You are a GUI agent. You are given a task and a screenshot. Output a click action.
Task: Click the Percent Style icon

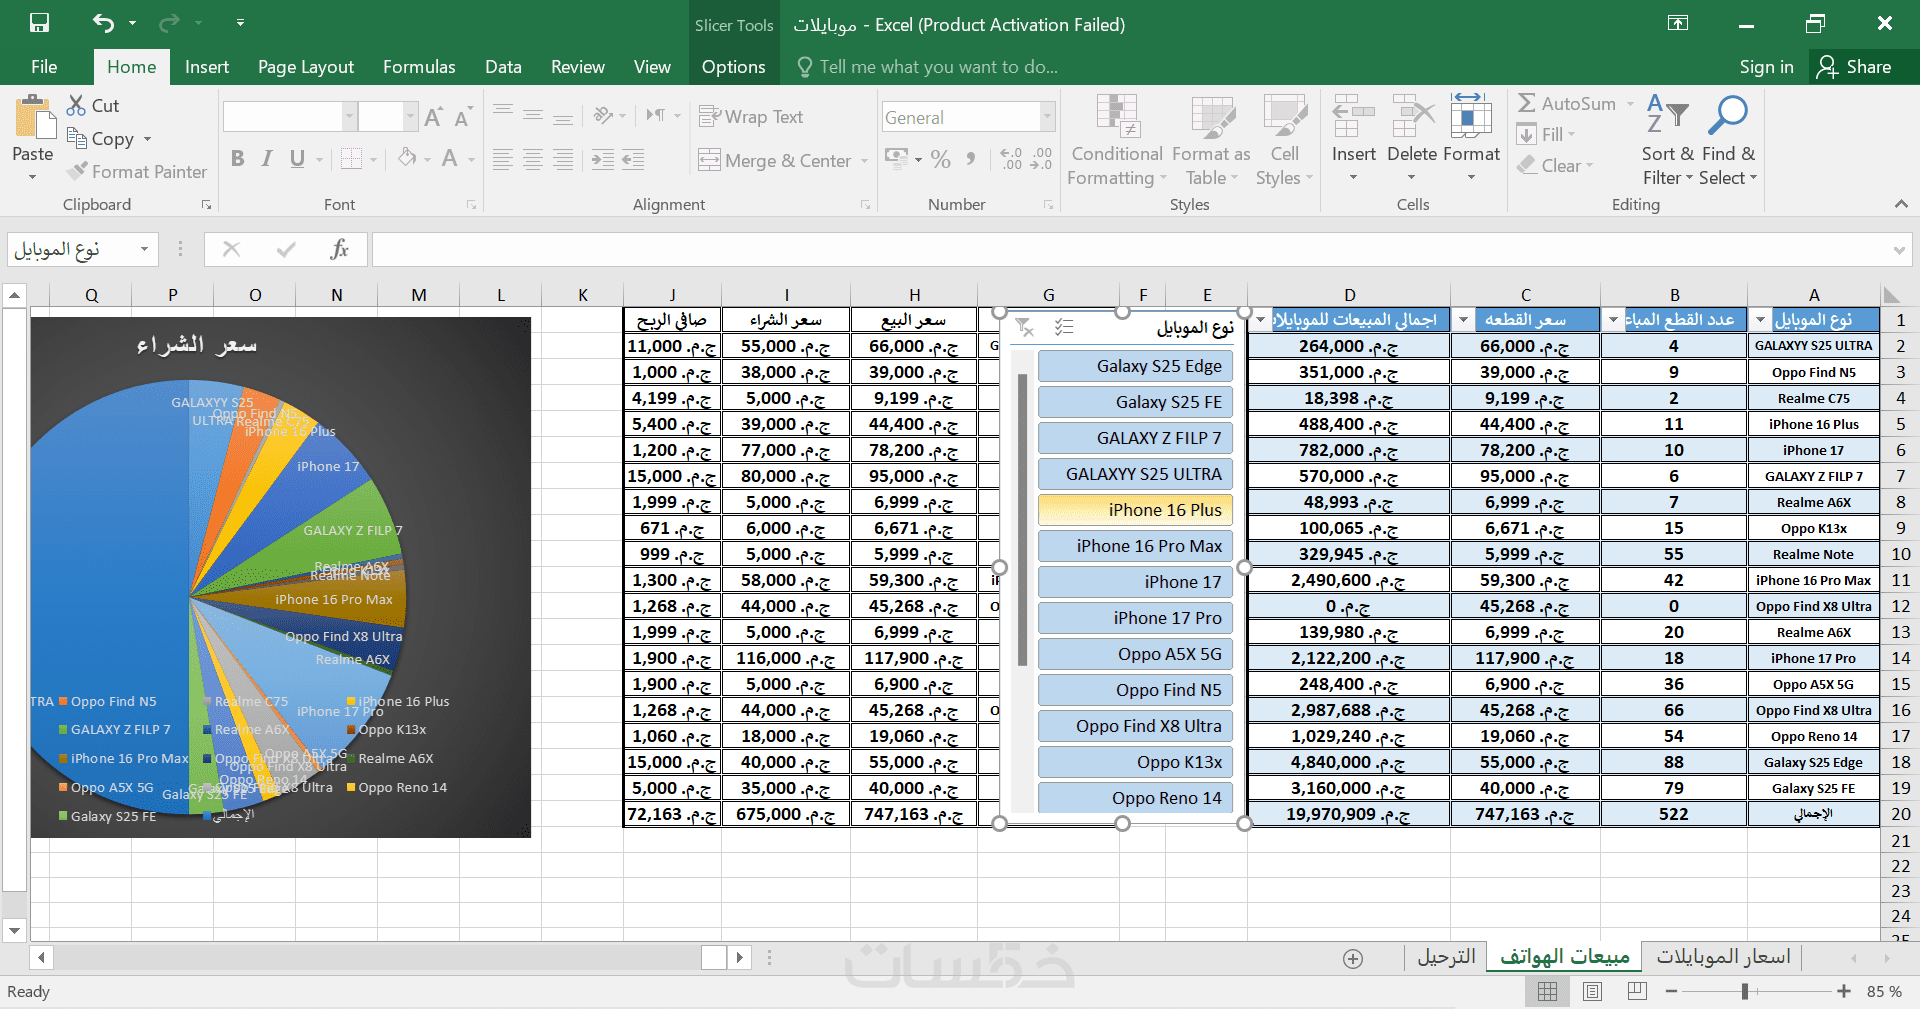tap(940, 159)
